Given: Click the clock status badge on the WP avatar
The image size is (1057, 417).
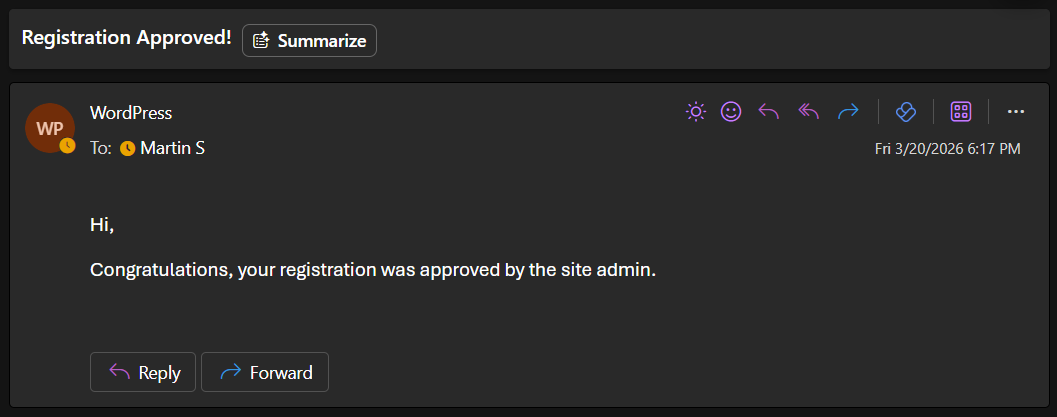Looking at the screenshot, I should pos(67,145).
